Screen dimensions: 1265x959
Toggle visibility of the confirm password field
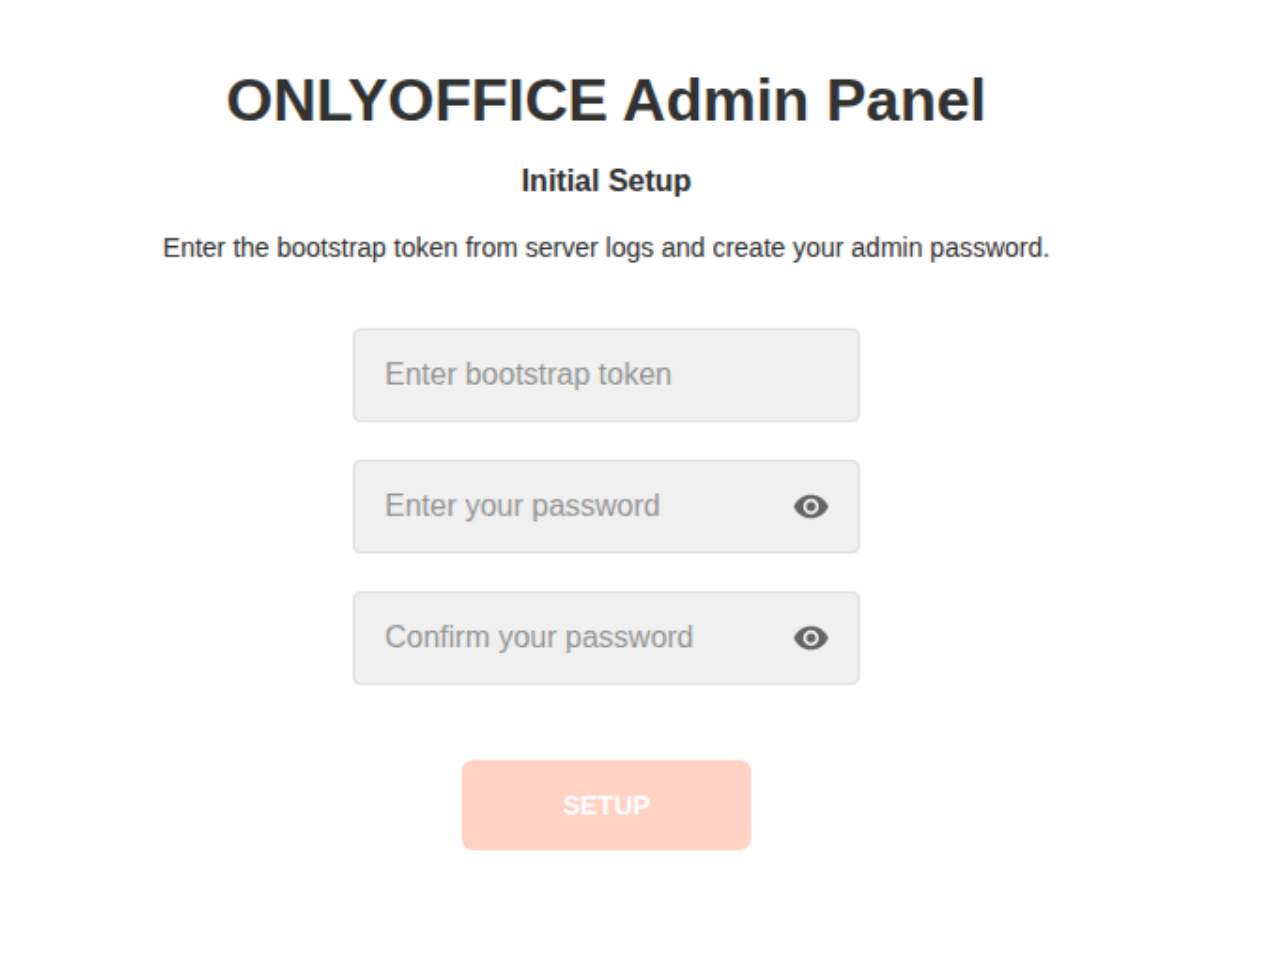(810, 638)
